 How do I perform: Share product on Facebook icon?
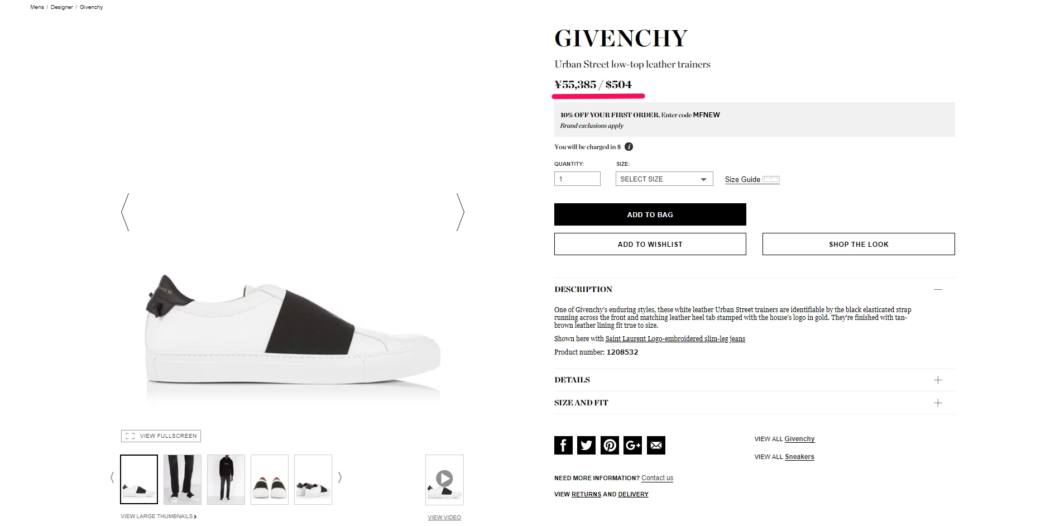563,445
